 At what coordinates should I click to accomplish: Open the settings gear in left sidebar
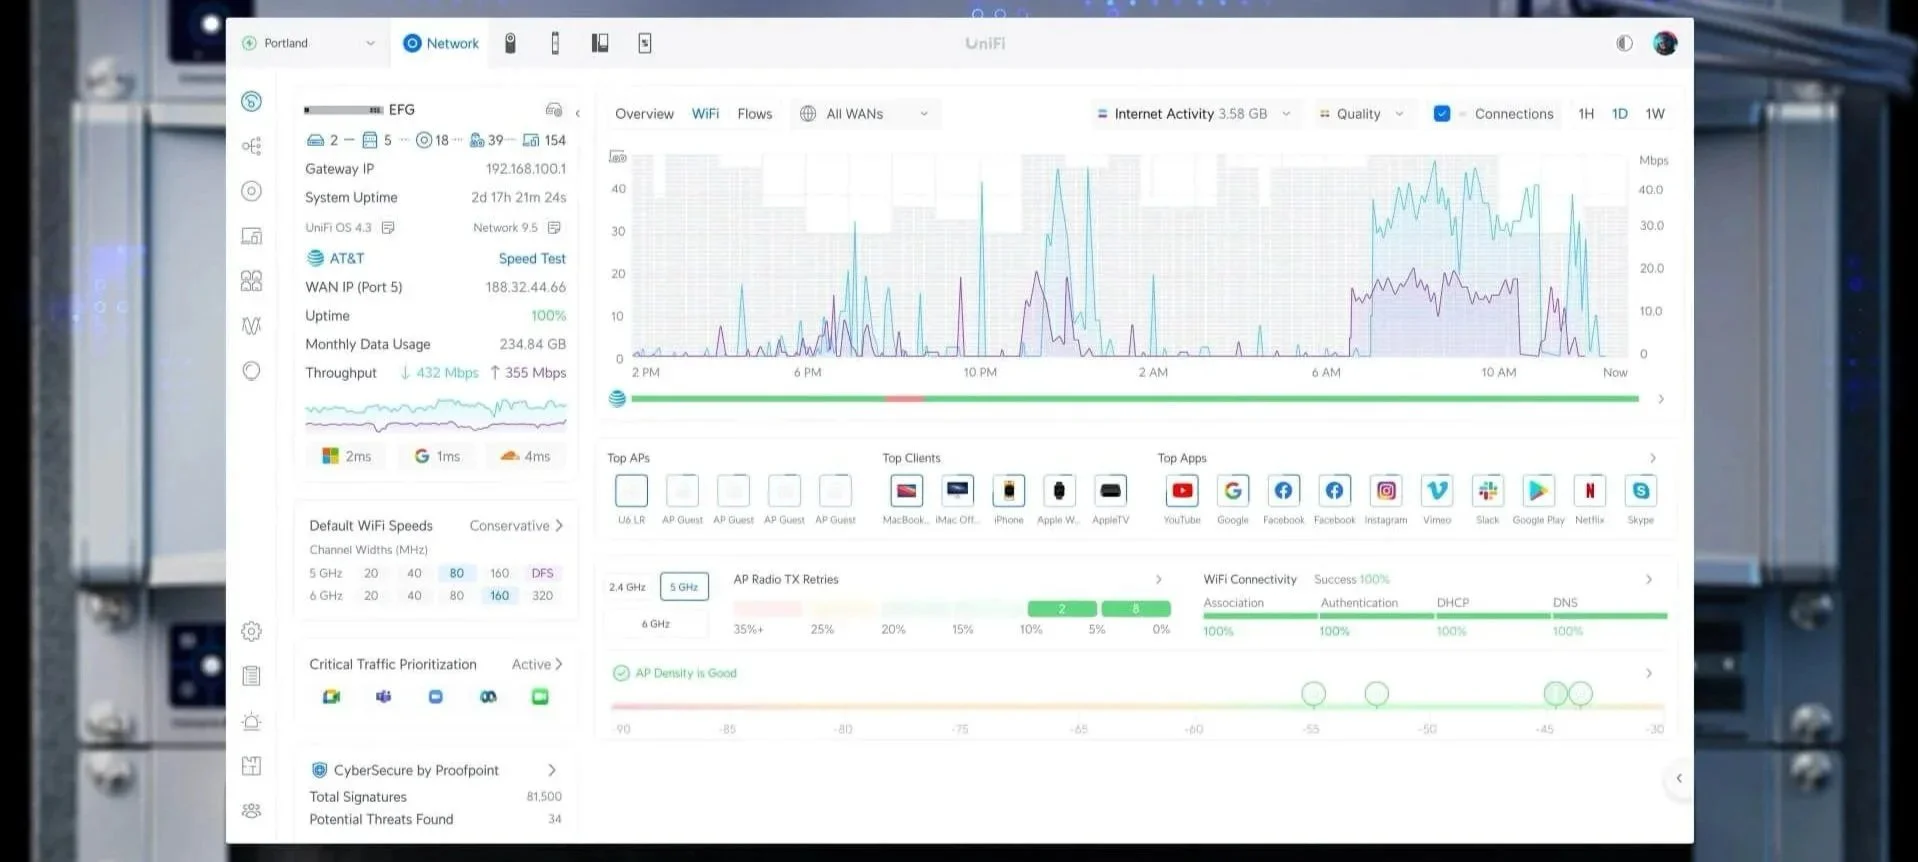click(x=252, y=631)
